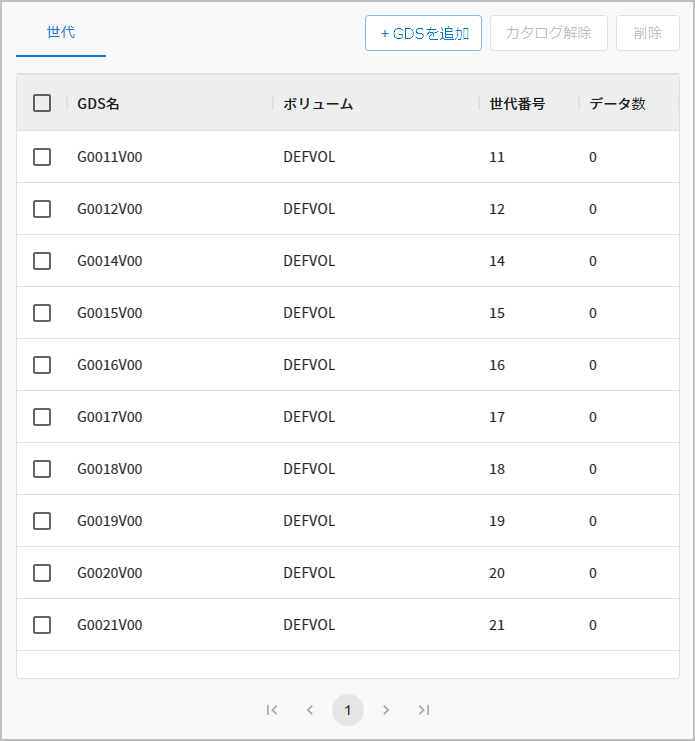Viewport: 695px width, 741px height.
Task: Go to the next page
Action: pyautogui.click(x=386, y=710)
